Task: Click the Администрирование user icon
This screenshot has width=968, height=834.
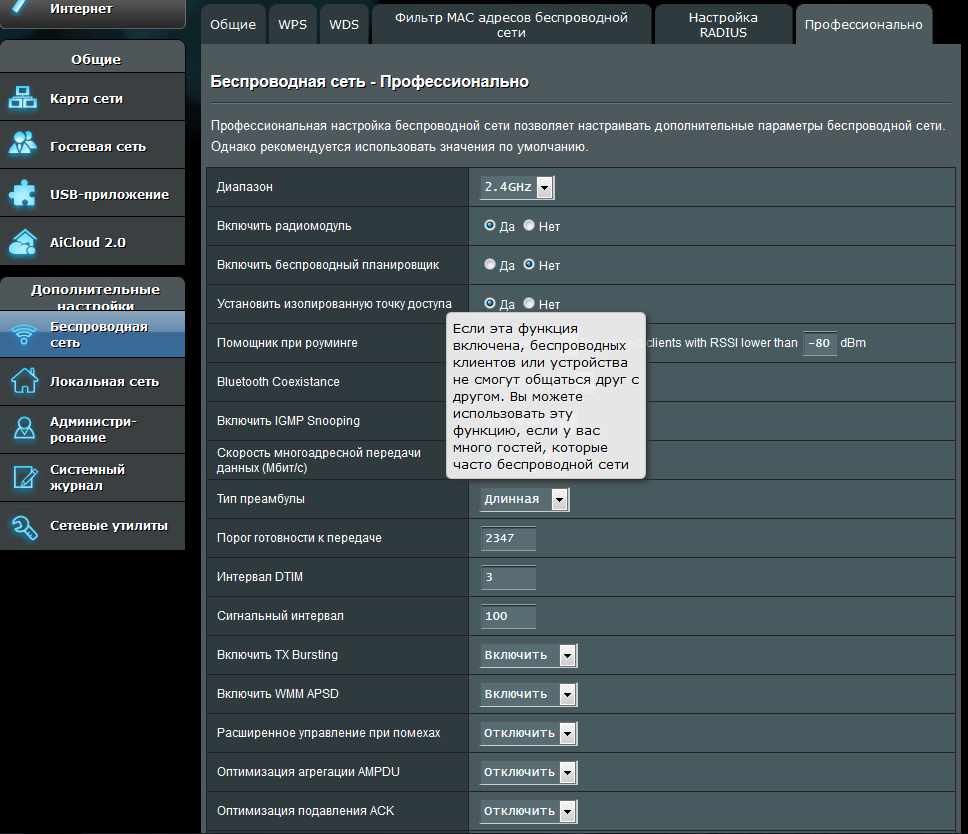Action: point(25,428)
